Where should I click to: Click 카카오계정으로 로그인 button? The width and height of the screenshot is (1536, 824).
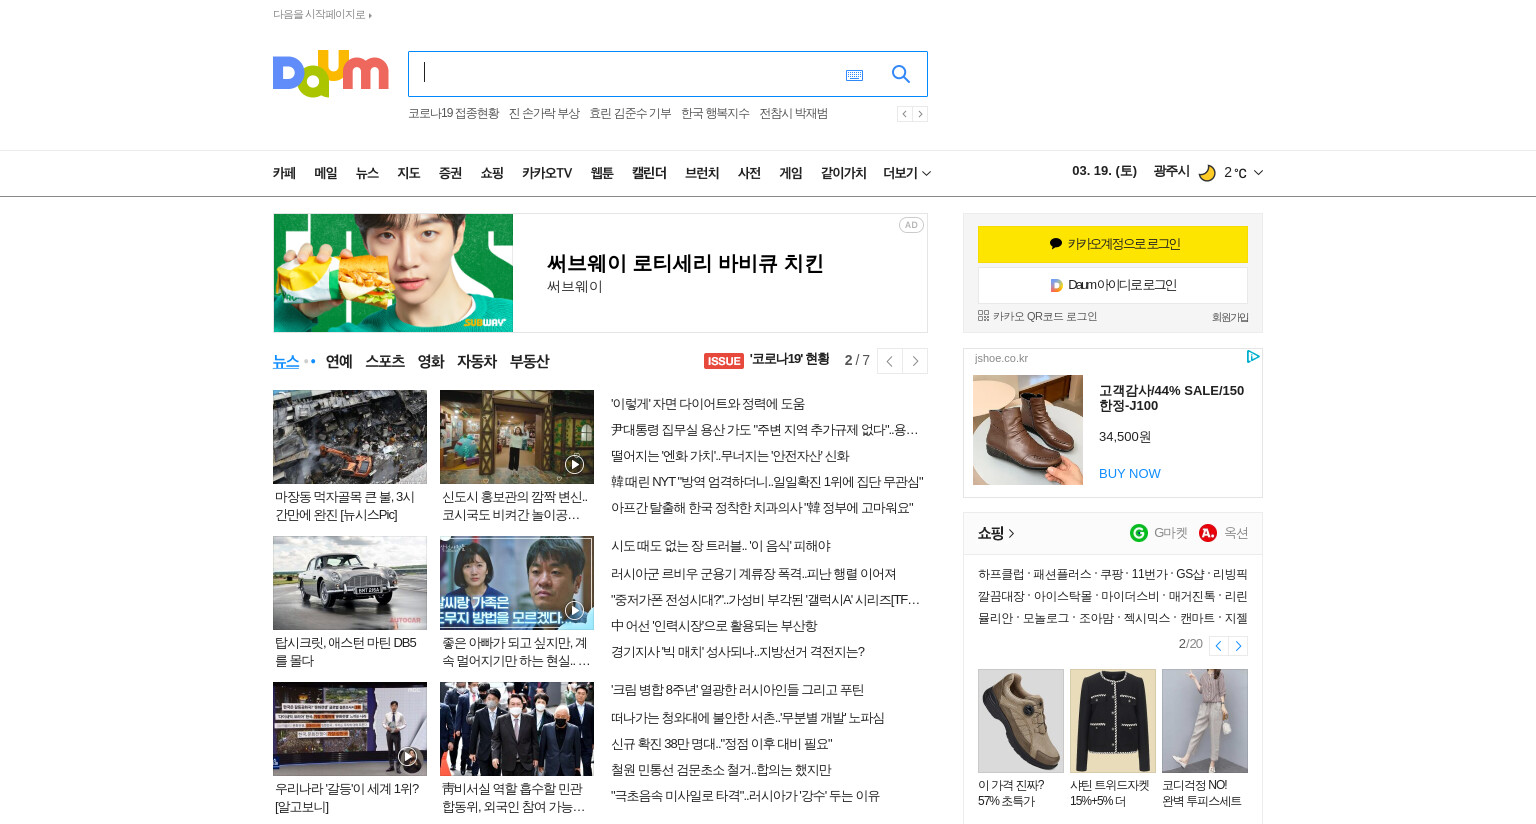(1113, 244)
